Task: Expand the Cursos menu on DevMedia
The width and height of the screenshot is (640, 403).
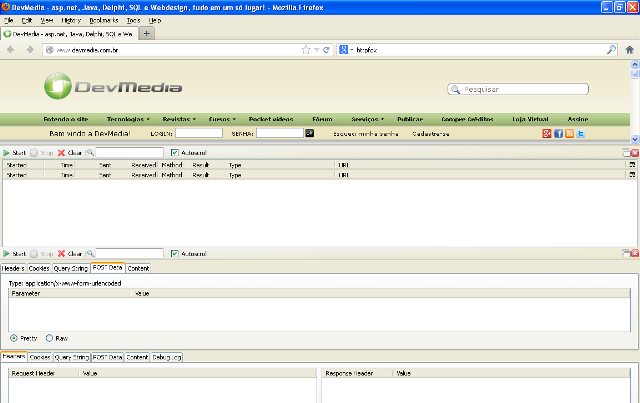Action: coord(222,119)
